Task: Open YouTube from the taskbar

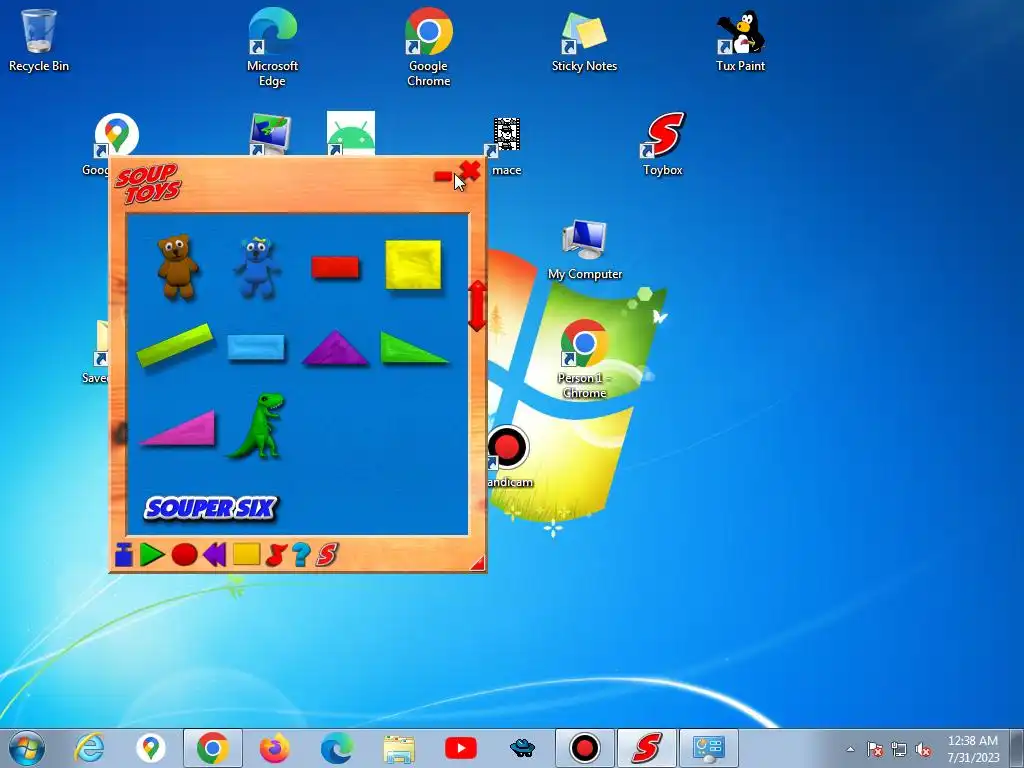Action: (x=460, y=748)
